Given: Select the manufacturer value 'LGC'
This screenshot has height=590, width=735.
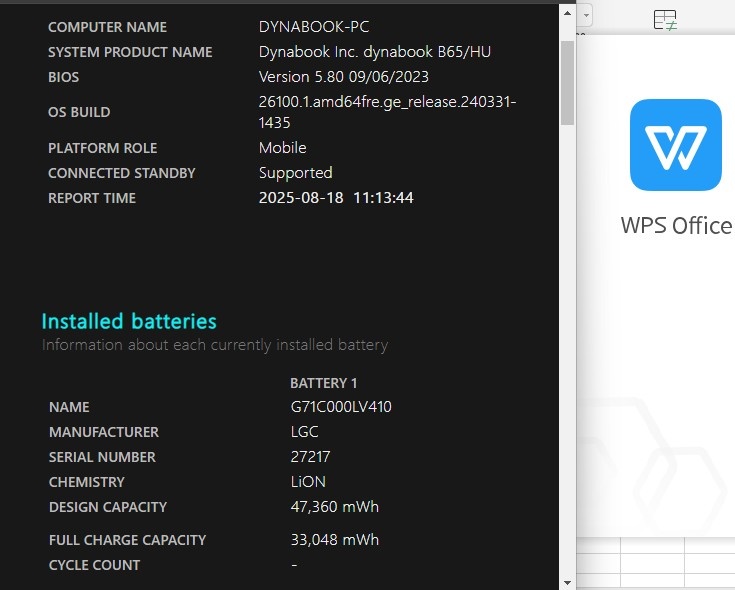Looking at the screenshot, I should tap(304, 432).
